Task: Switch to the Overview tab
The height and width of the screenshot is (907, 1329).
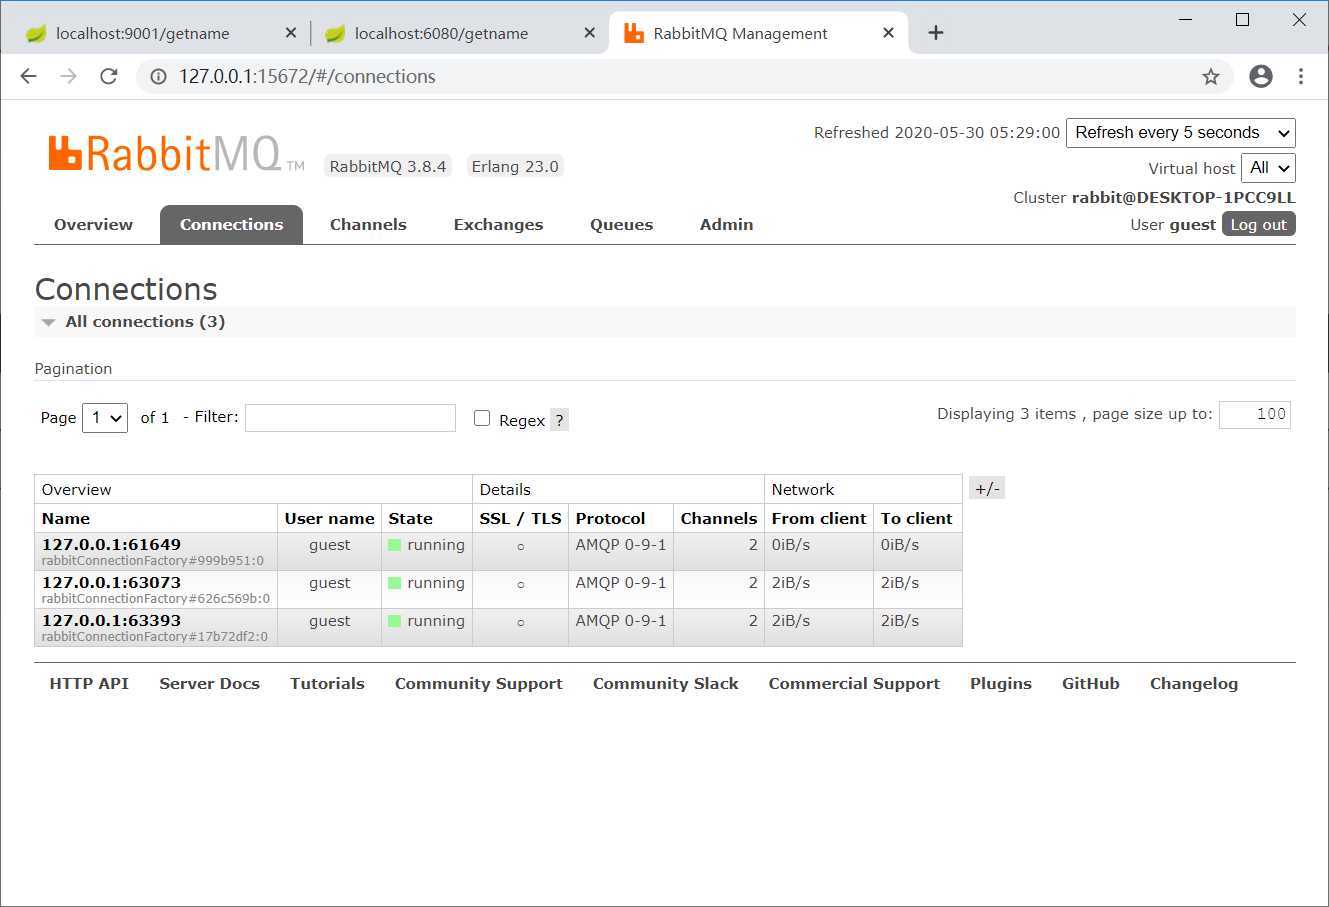Action: [x=94, y=225]
